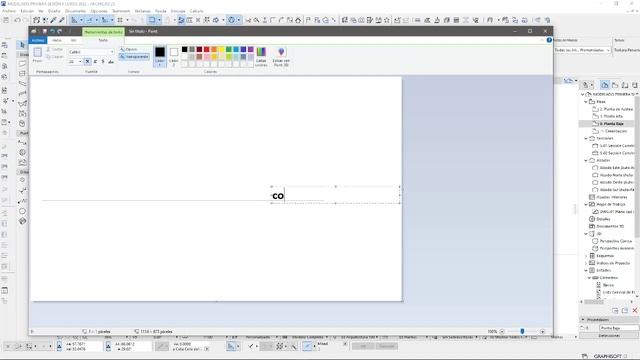
Task: Collapse the Alzados folder in Navigator
Action: 586,160
